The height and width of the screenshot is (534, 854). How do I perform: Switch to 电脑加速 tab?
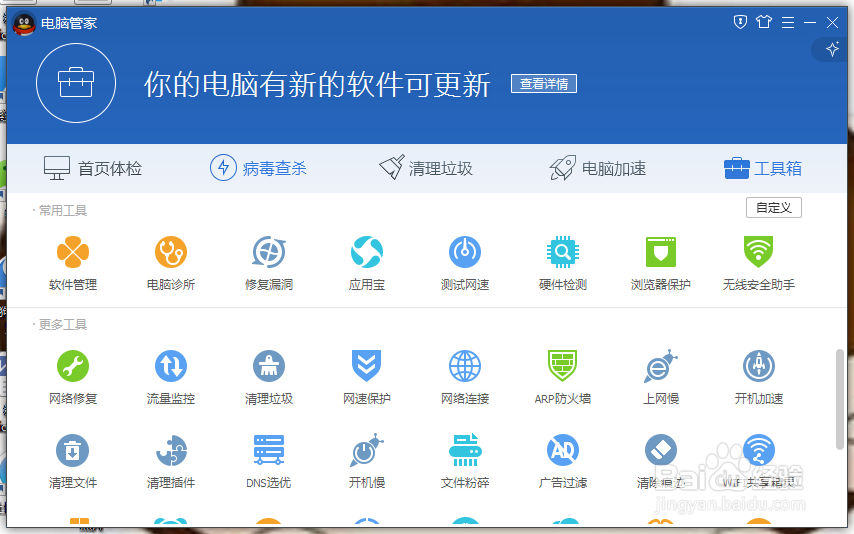coord(597,168)
